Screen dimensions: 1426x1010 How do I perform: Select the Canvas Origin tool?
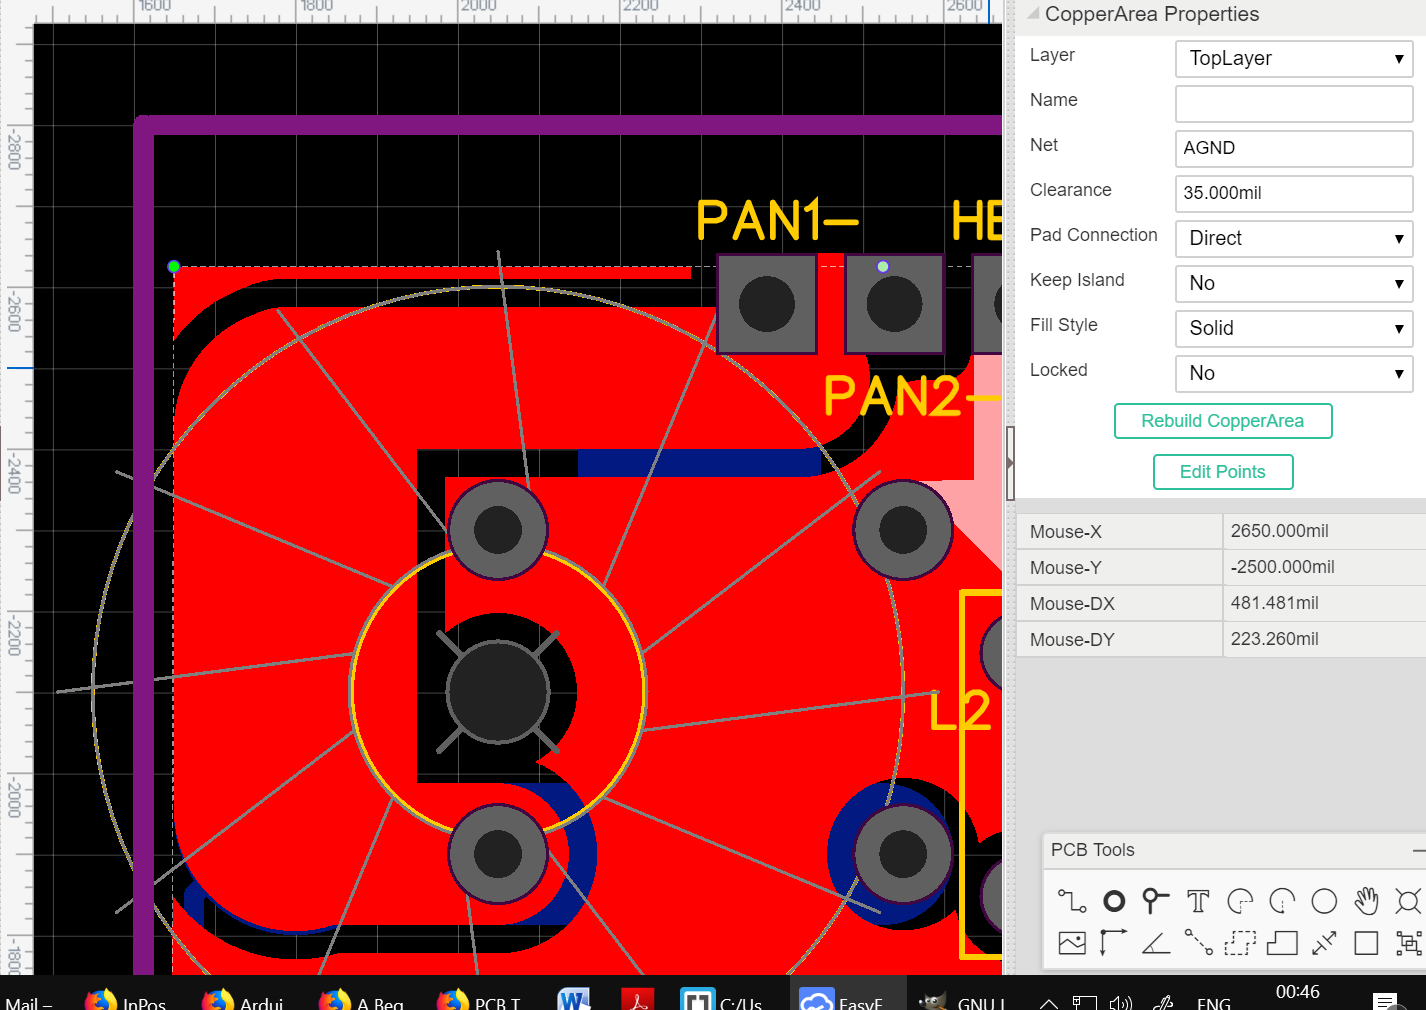pyautogui.click(x=1114, y=943)
